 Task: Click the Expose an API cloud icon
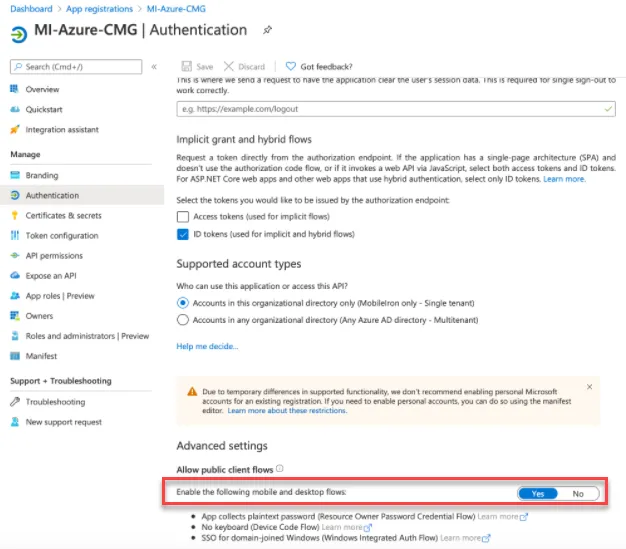(15, 275)
